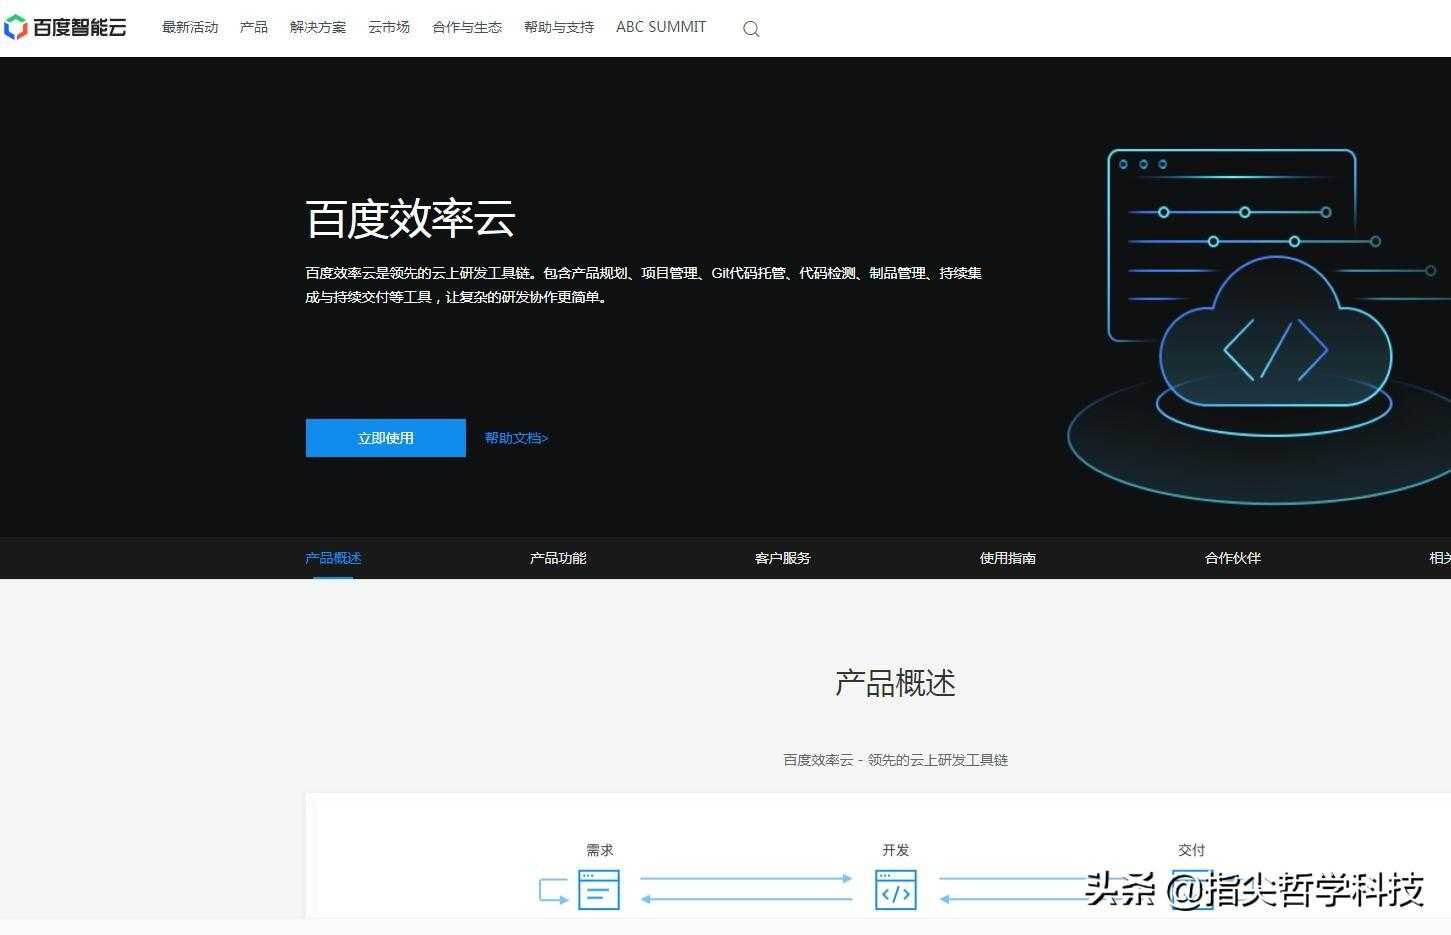The image size is (1451, 935).
Task: Click the 需求 window icon in diagram
Action: [x=599, y=890]
